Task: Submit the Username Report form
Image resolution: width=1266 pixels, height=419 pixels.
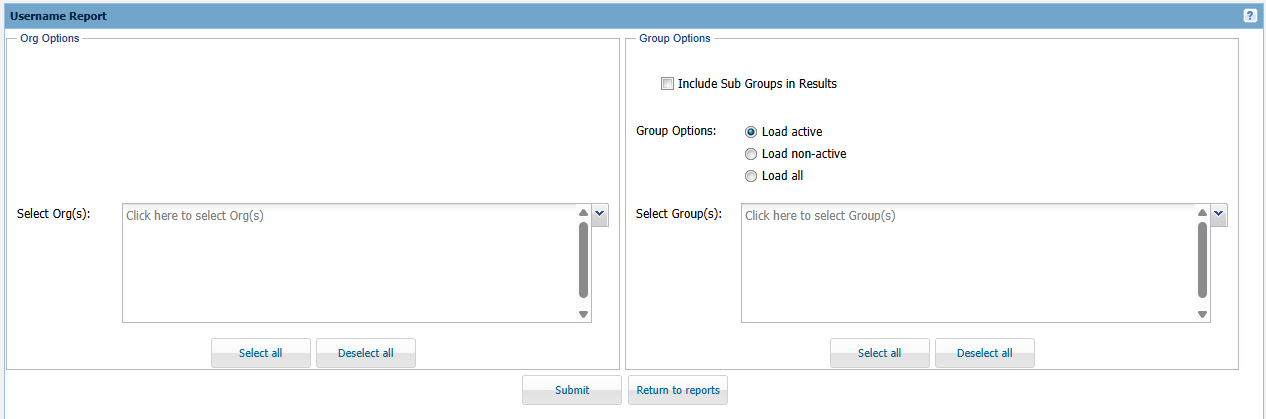Action: pos(572,390)
